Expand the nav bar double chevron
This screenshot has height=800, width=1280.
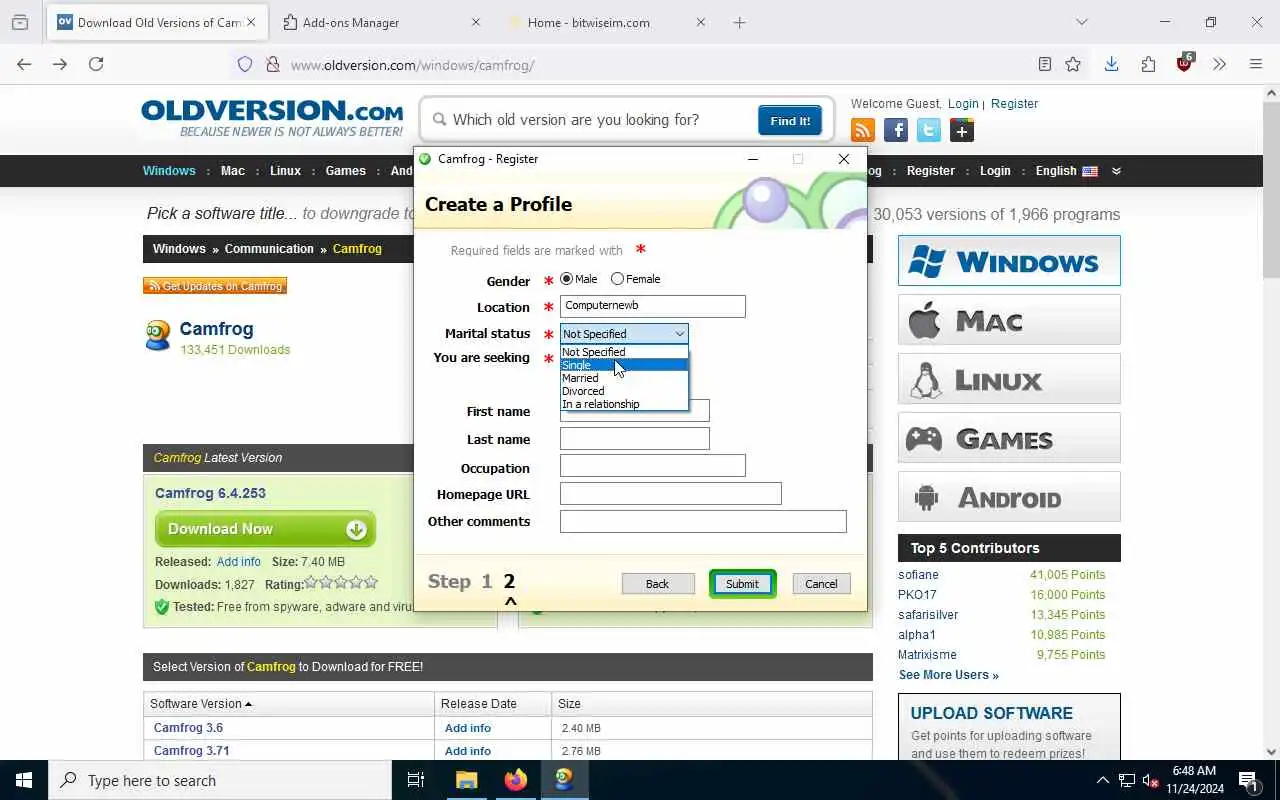(1116, 171)
